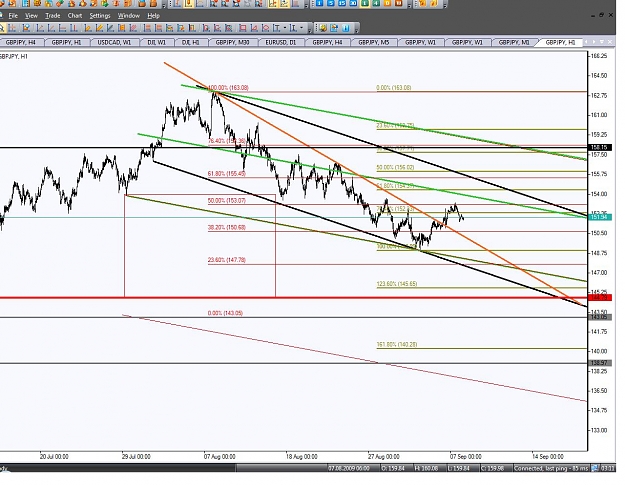This screenshot has height=485, width=625.
Task: Click the gray 138.97 price label
Action: [599, 363]
